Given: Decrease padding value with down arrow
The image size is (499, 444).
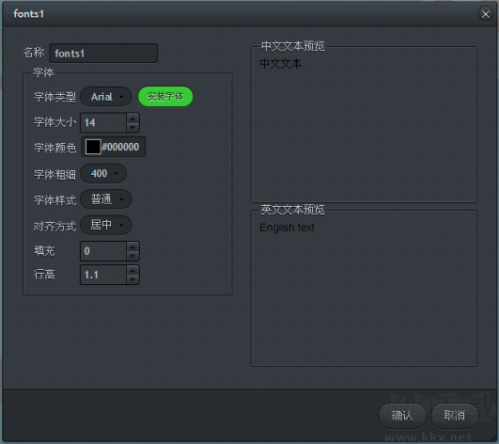Looking at the screenshot, I should [133, 256].
